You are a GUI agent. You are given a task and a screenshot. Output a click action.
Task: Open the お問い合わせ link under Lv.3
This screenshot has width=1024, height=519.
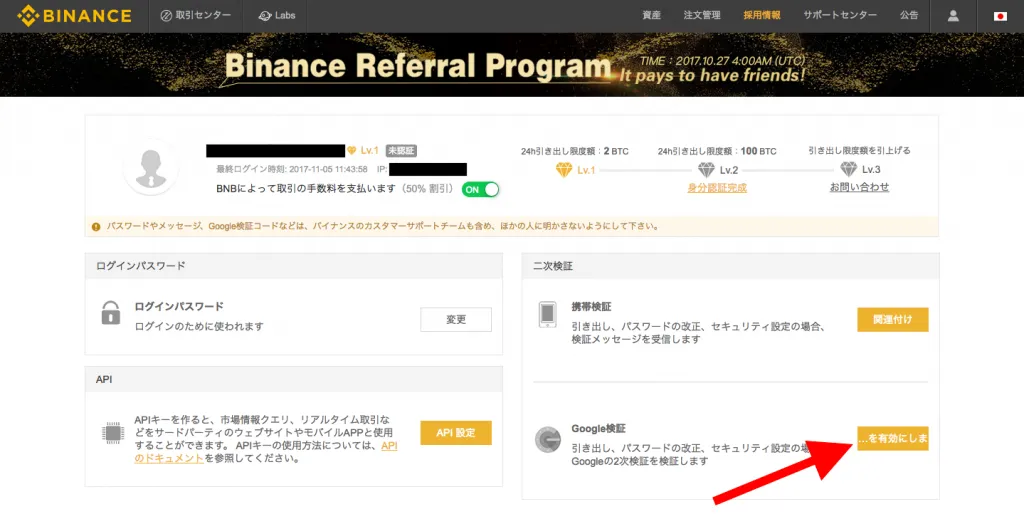tap(859, 187)
